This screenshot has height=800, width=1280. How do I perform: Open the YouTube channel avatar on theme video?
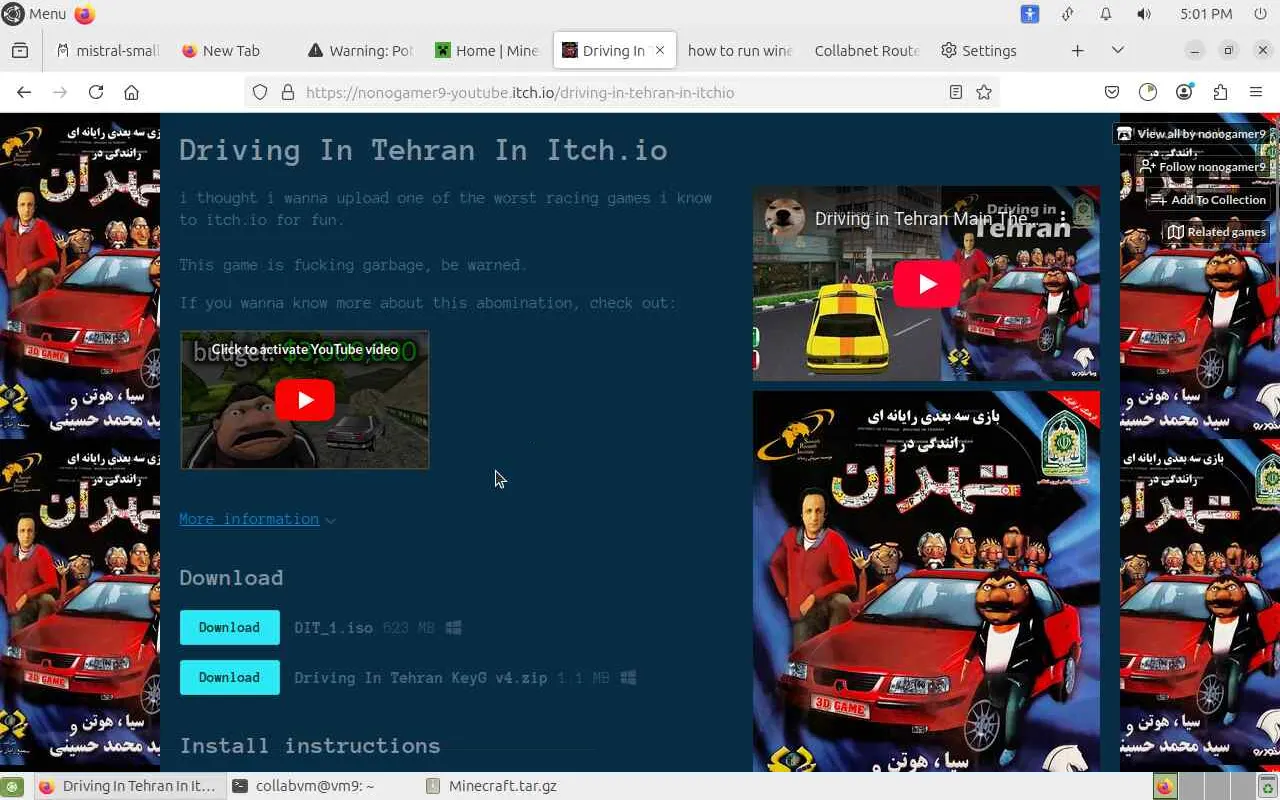click(785, 218)
